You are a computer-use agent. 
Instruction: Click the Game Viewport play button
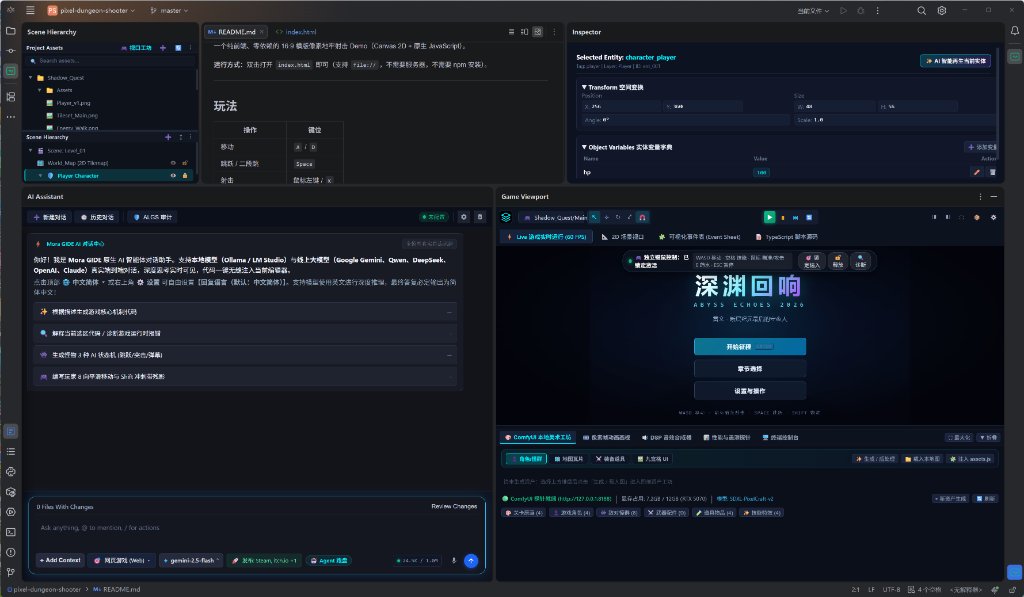(x=769, y=218)
